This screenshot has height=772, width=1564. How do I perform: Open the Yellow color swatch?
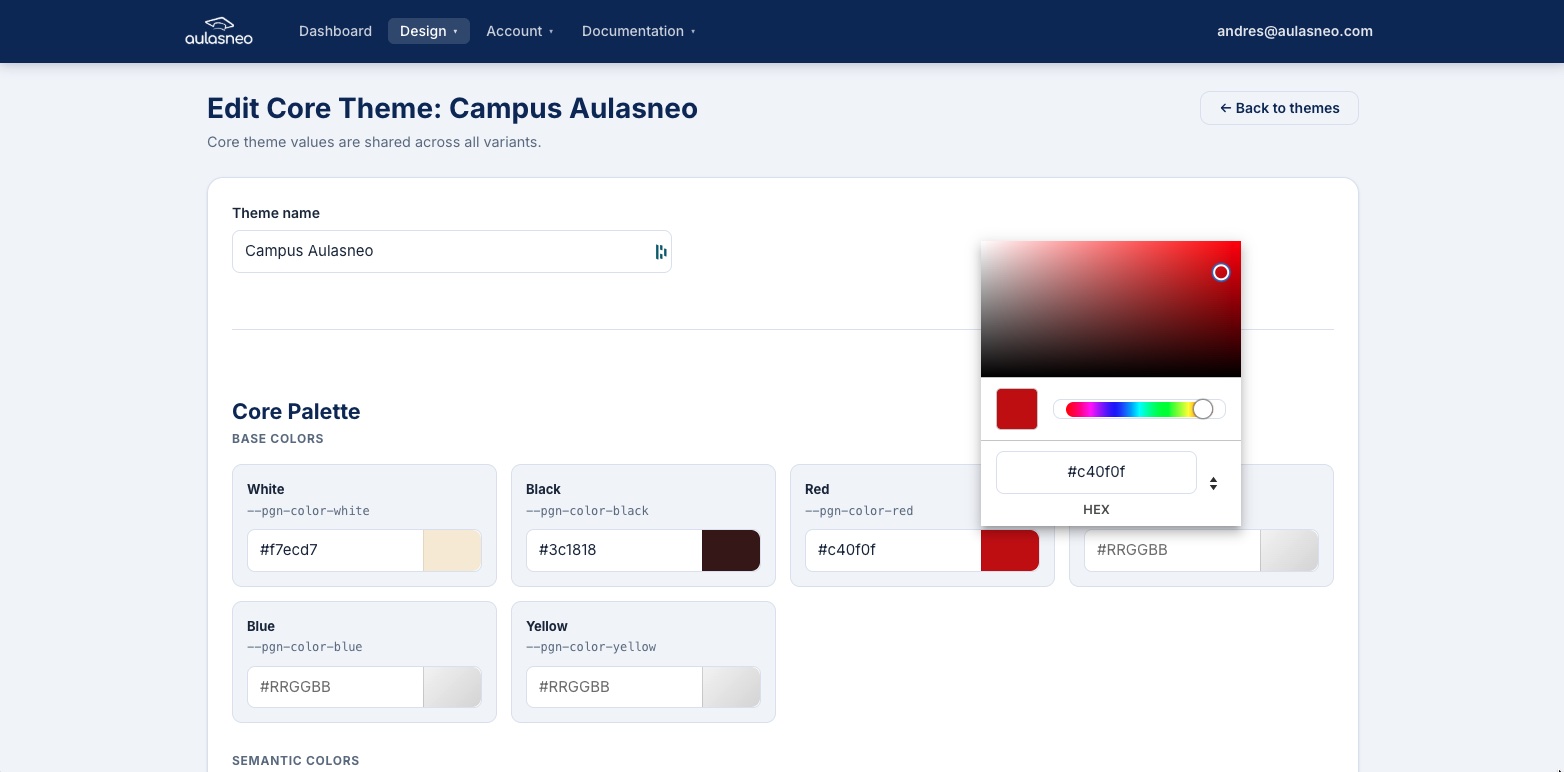[x=731, y=687]
